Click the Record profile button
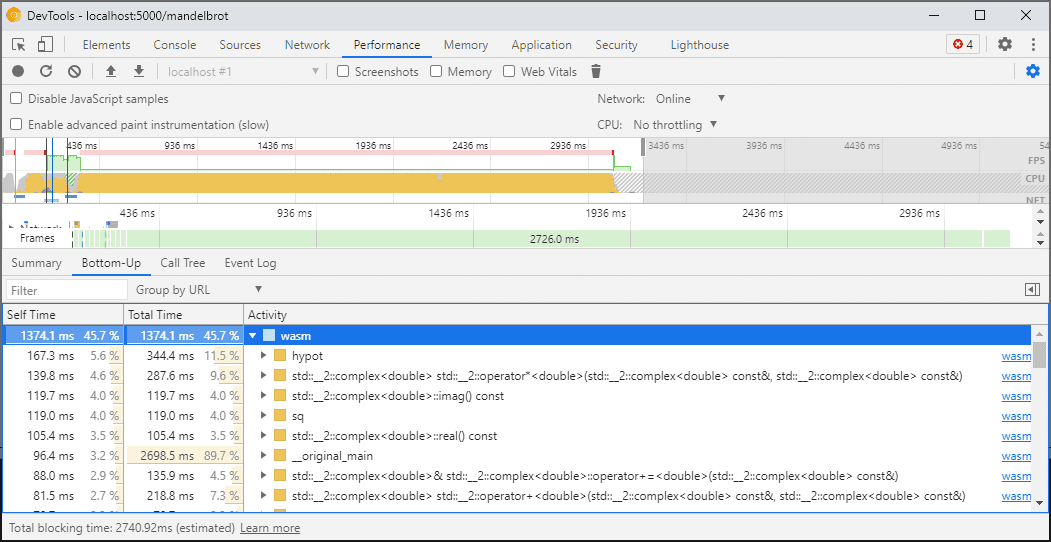 18,71
